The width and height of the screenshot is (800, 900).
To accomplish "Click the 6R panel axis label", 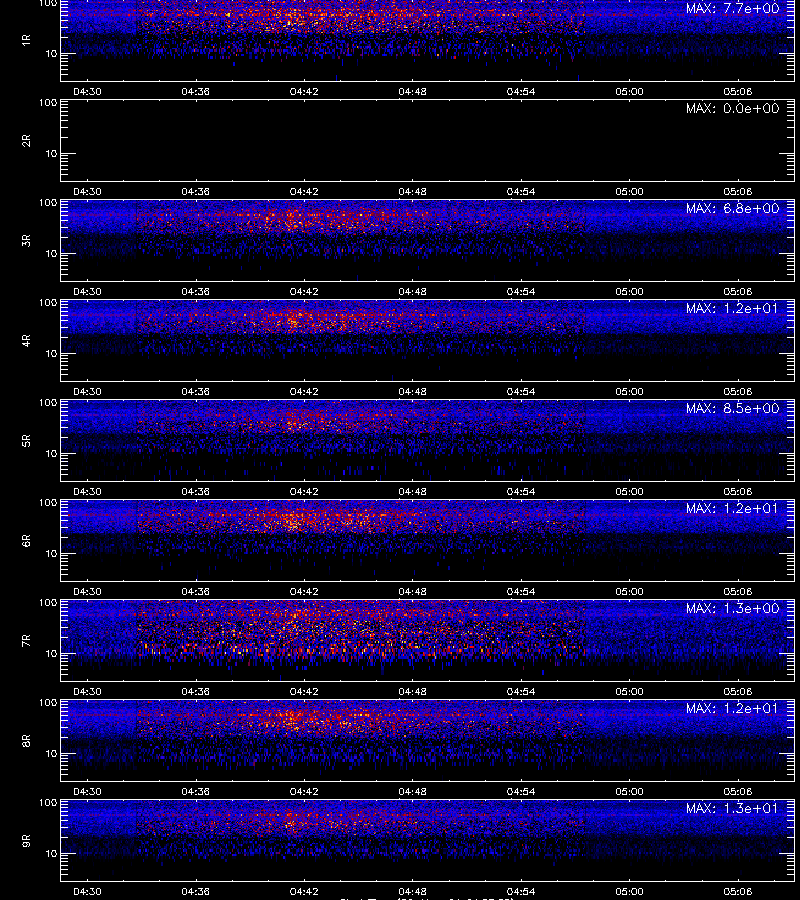I will pos(26,541).
